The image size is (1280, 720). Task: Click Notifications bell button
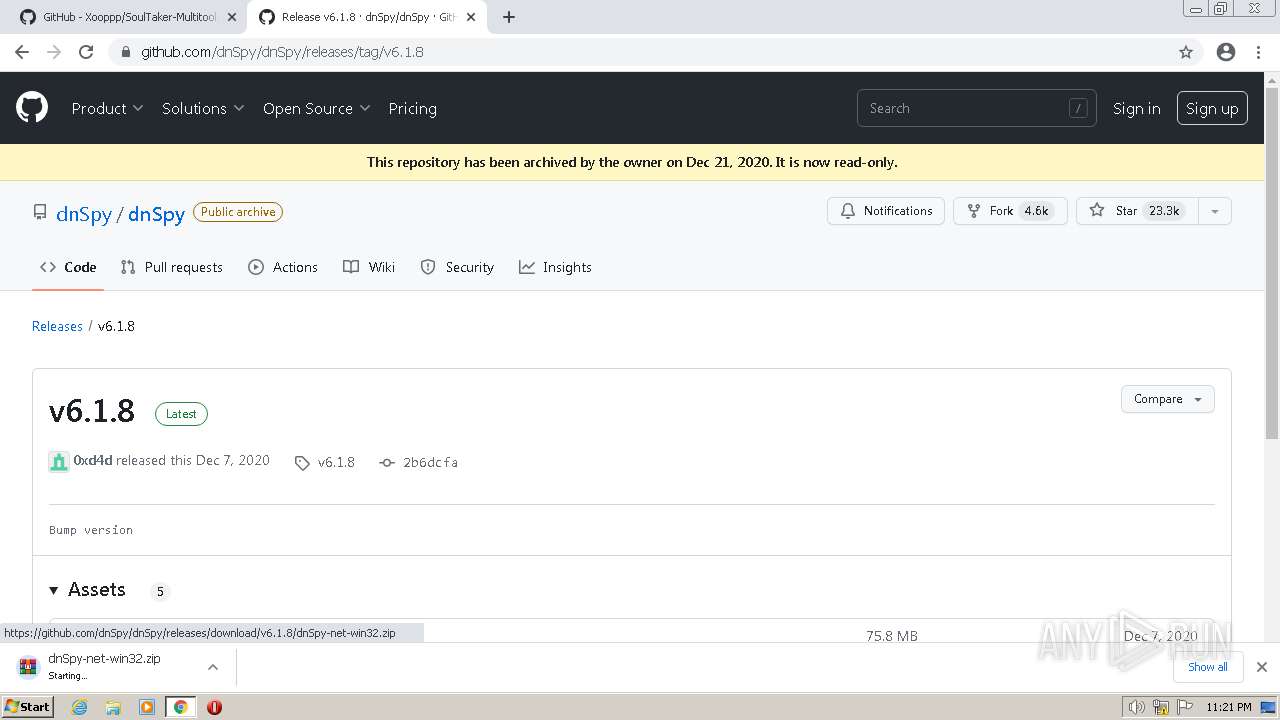coord(886,211)
